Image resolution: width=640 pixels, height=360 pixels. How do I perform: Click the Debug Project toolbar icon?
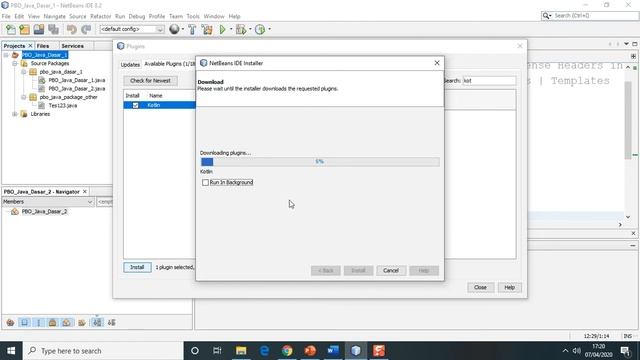[x=241, y=29]
